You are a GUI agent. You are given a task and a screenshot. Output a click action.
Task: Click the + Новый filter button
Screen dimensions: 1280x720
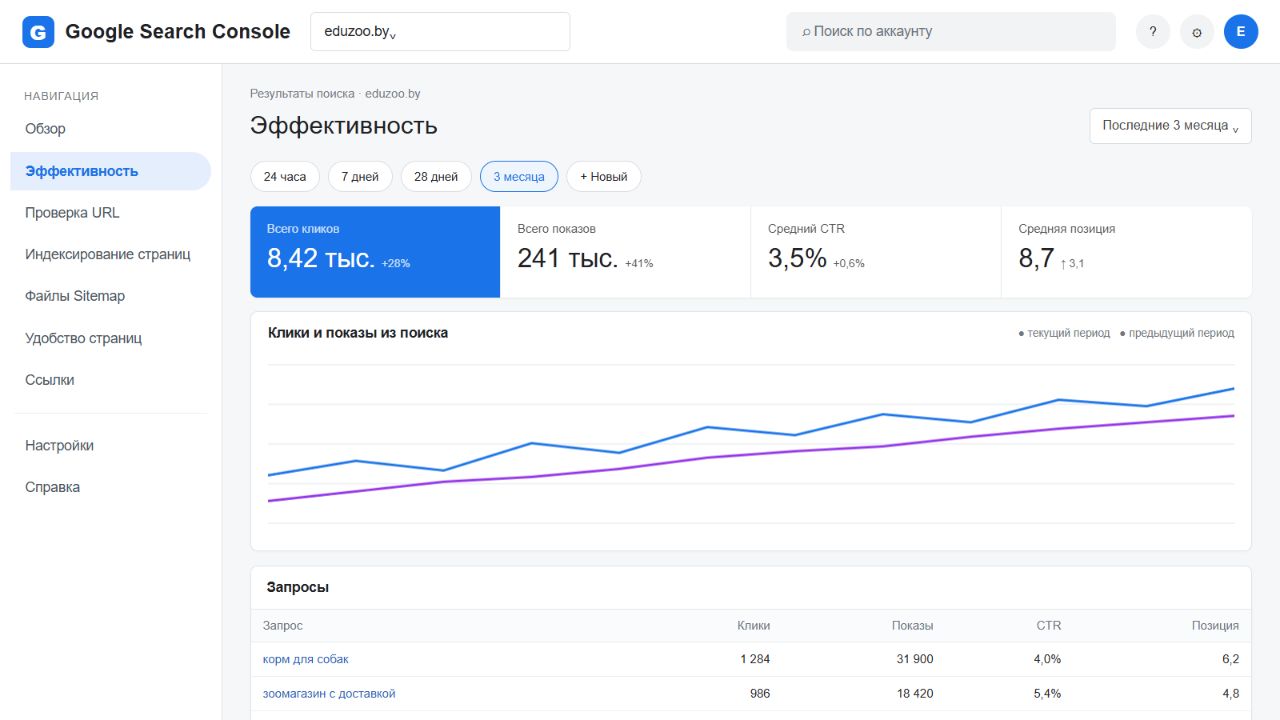pyautogui.click(x=604, y=177)
